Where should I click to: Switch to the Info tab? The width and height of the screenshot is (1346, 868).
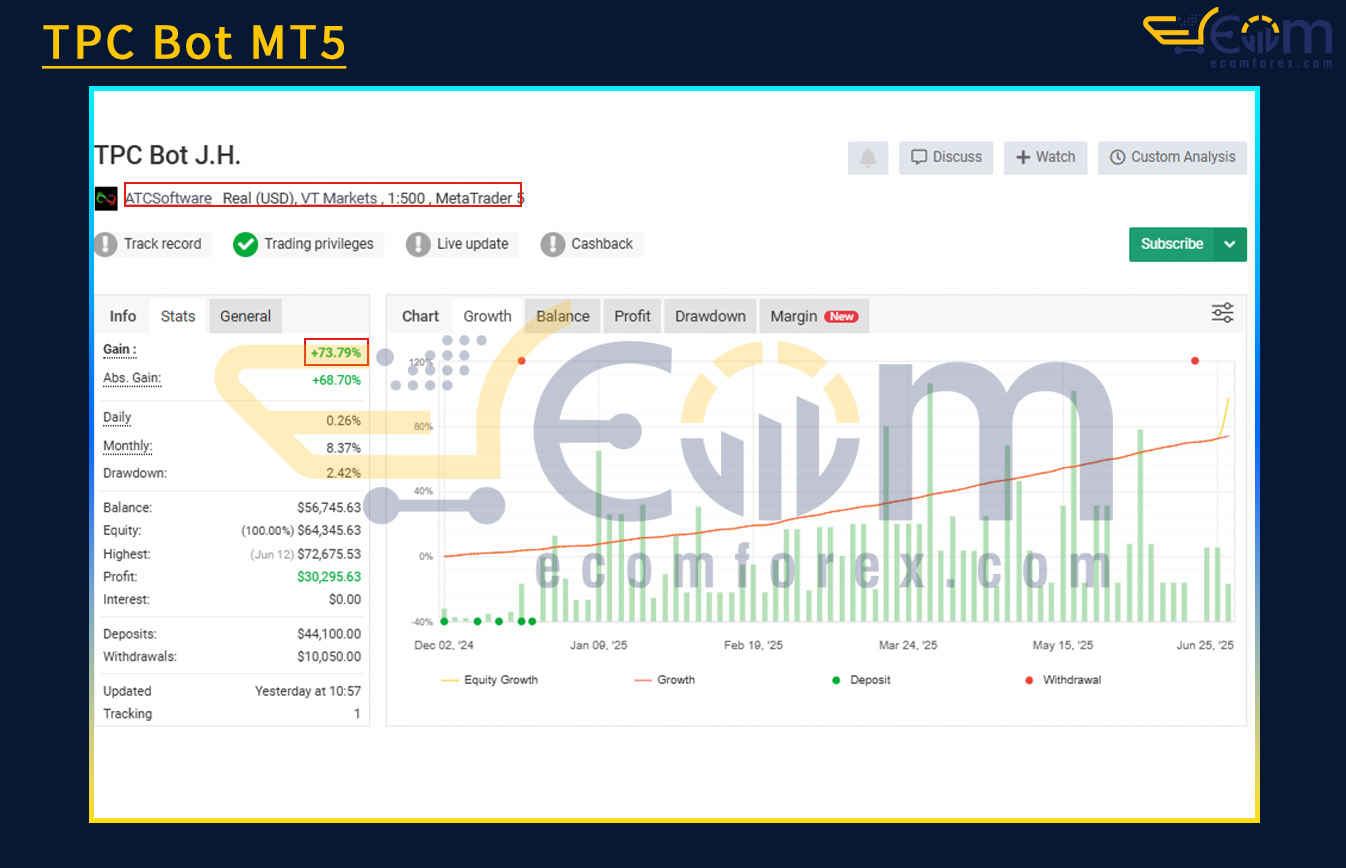click(x=123, y=316)
